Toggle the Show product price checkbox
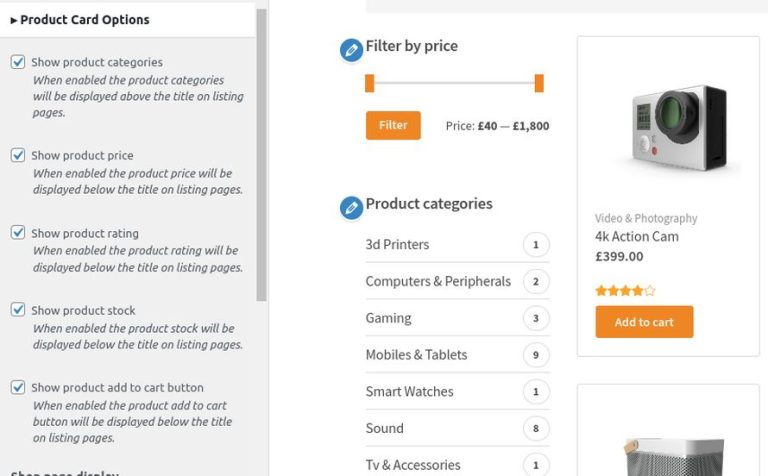 tap(18, 155)
